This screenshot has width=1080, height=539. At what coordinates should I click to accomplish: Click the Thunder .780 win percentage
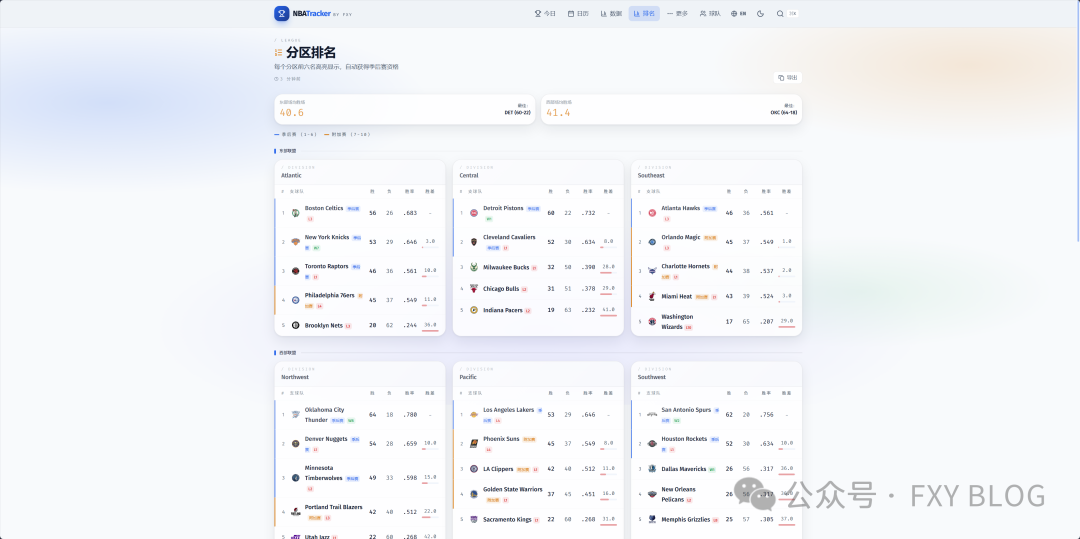(x=410, y=414)
